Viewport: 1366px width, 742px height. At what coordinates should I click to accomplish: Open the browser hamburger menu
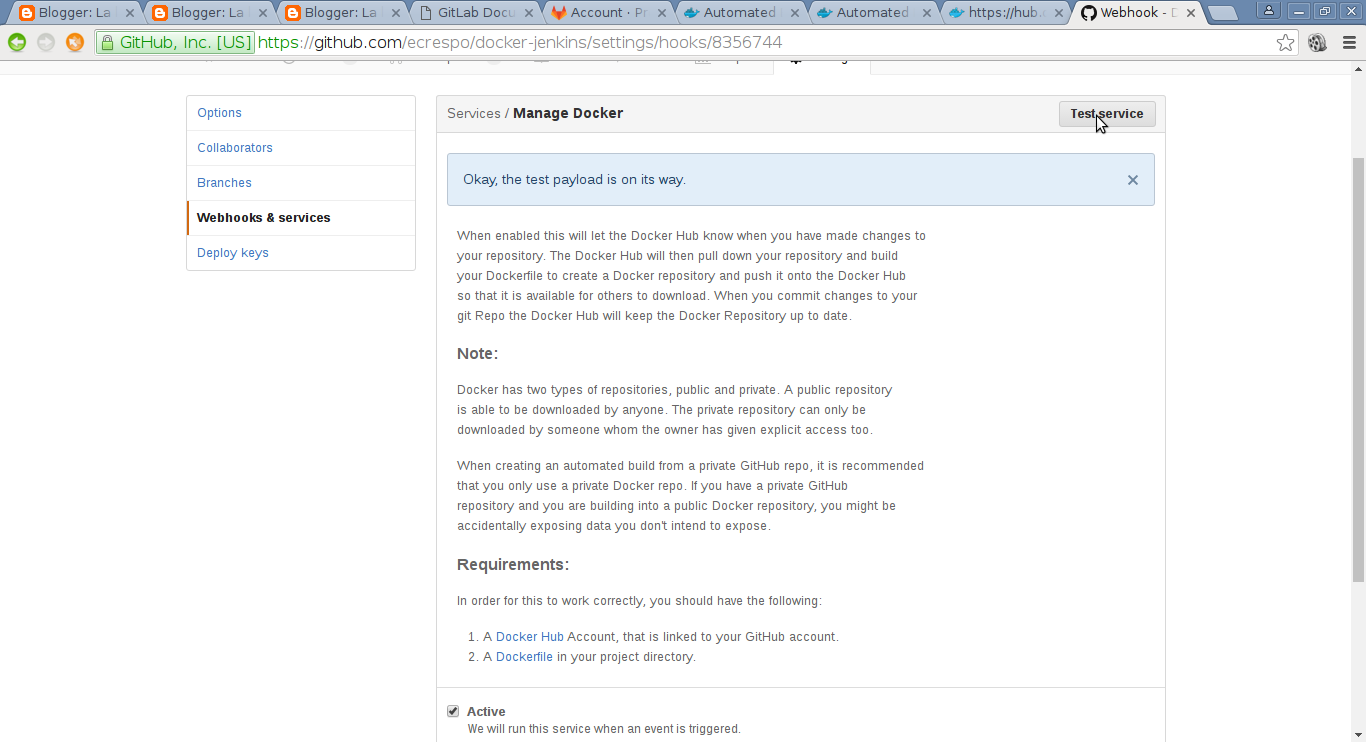coord(1348,43)
